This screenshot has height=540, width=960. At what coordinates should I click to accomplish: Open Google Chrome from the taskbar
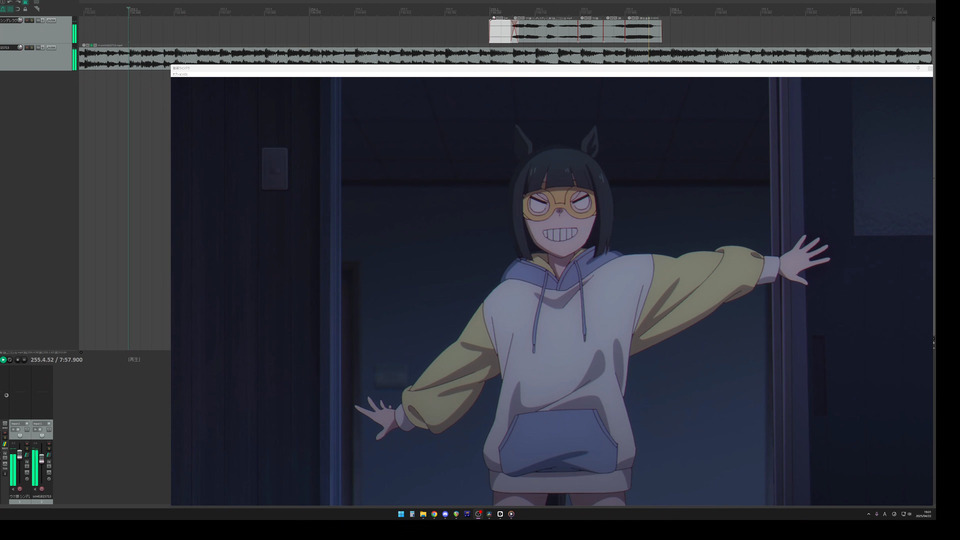click(434, 514)
